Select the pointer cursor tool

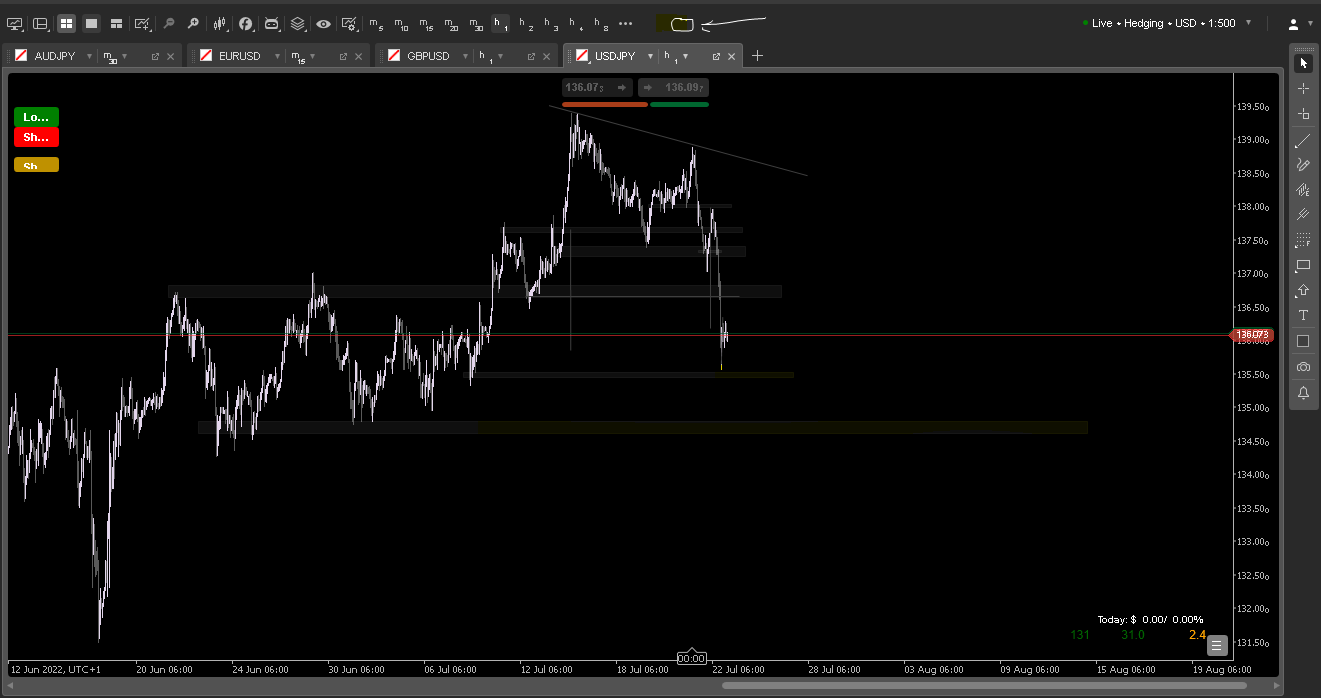point(1303,63)
